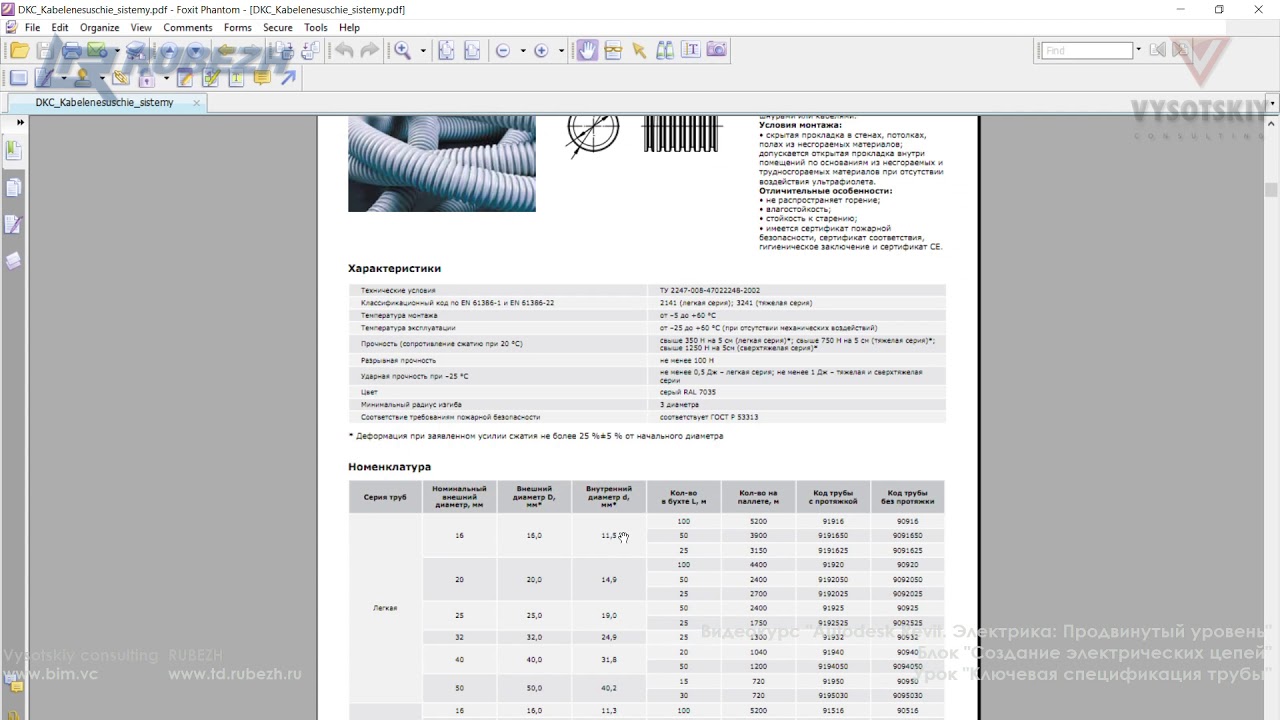Click the zoom in plus button
This screenshot has height=720, width=1280.
[x=541, y=51]
